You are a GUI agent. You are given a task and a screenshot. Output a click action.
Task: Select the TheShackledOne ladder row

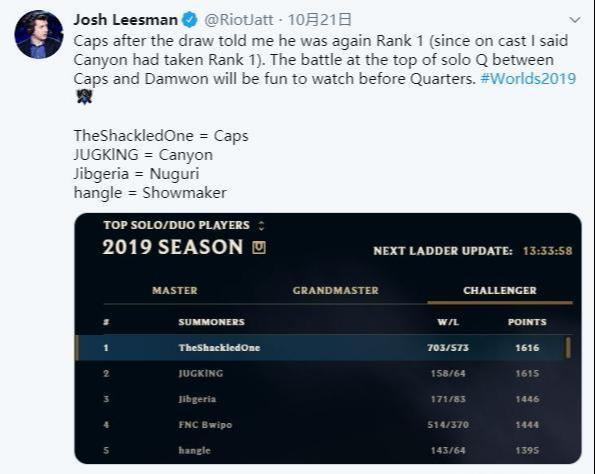pyautogui.click(x=323, y=348)
